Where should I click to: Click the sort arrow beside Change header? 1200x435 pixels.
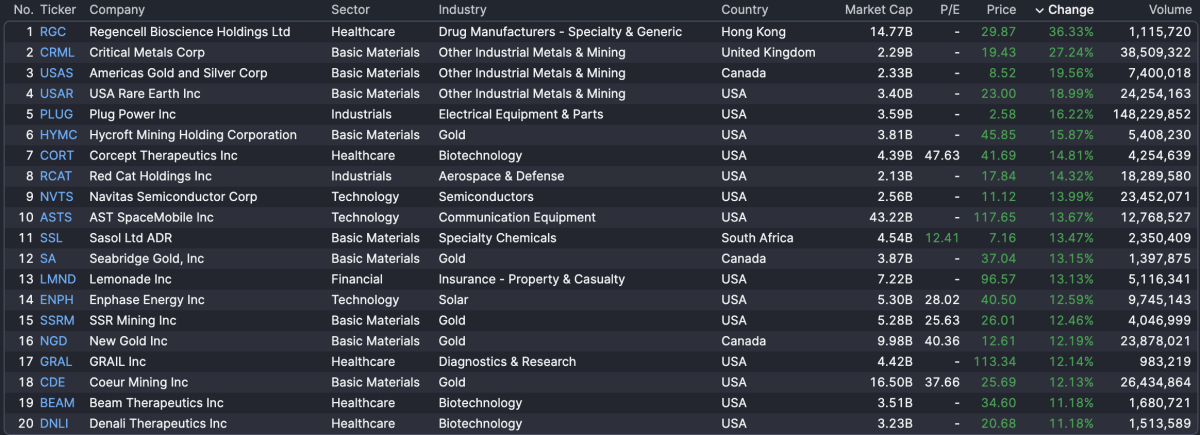pos(1039,10)
